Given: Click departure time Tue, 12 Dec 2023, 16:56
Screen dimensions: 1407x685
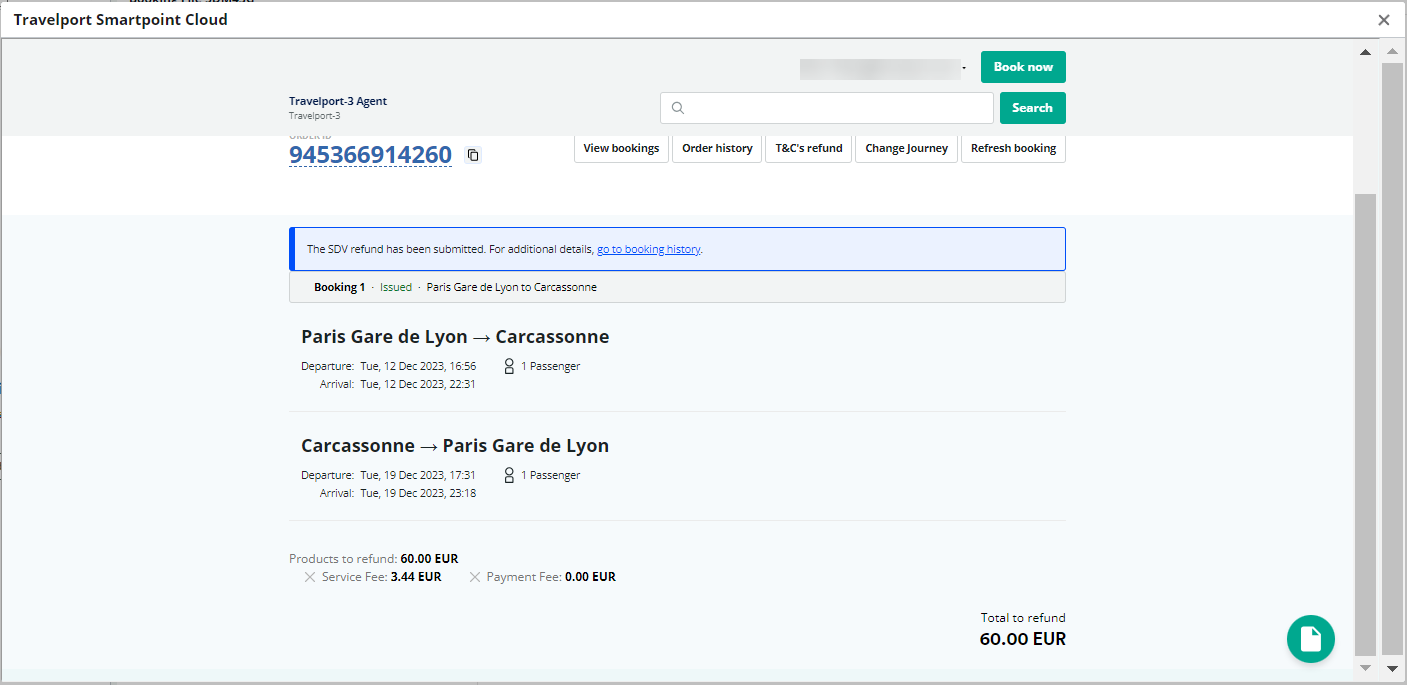Looking at the screenshot, I should 418,366.
